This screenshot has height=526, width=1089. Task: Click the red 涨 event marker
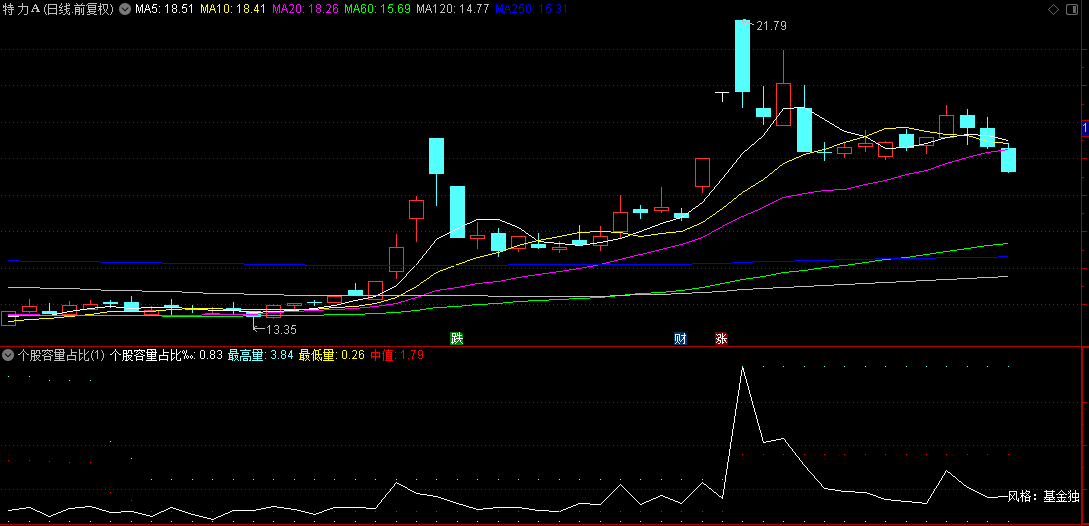coord(722,339)
